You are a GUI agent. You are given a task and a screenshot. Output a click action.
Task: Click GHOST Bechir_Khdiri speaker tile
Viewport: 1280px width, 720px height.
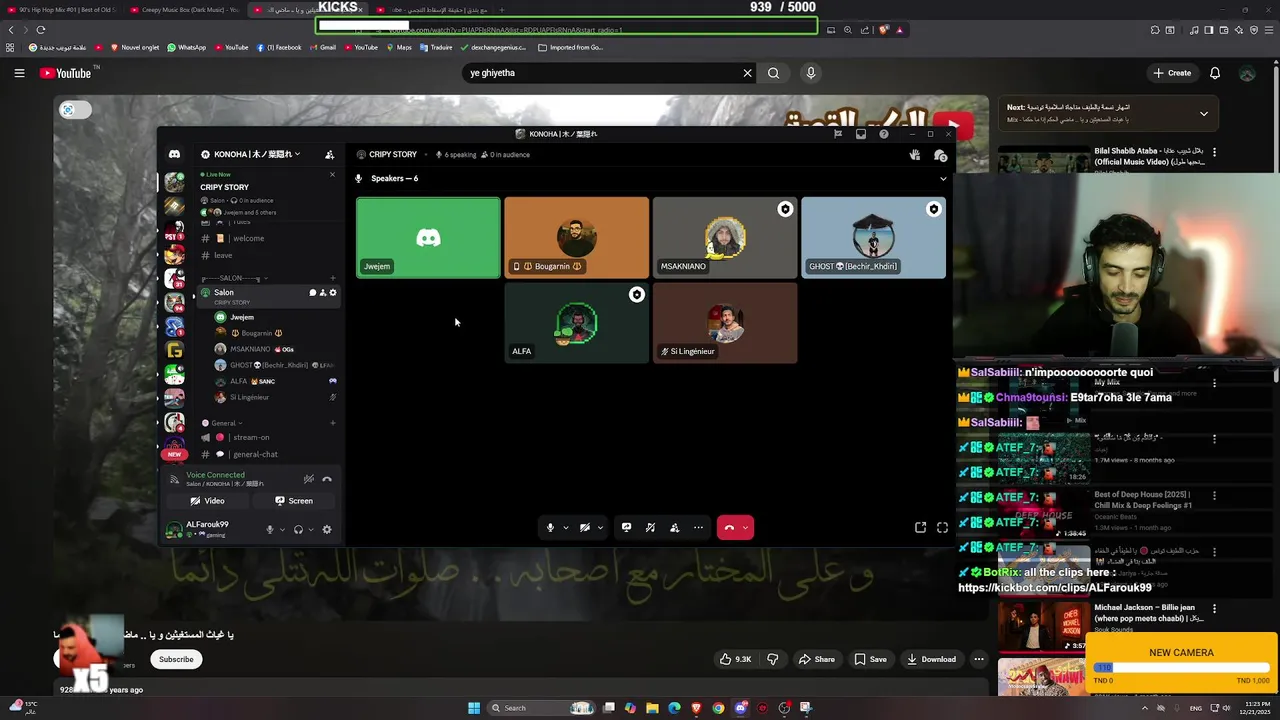(x=873, y=238)
